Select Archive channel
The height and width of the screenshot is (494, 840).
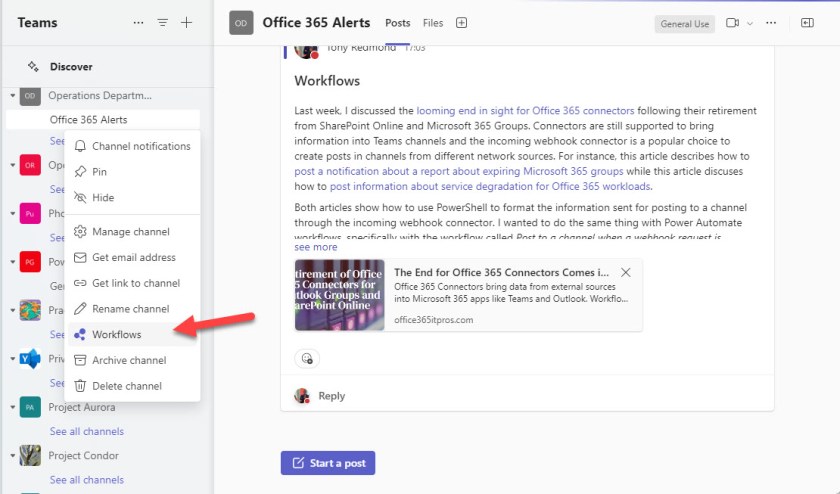click(132, 360)
